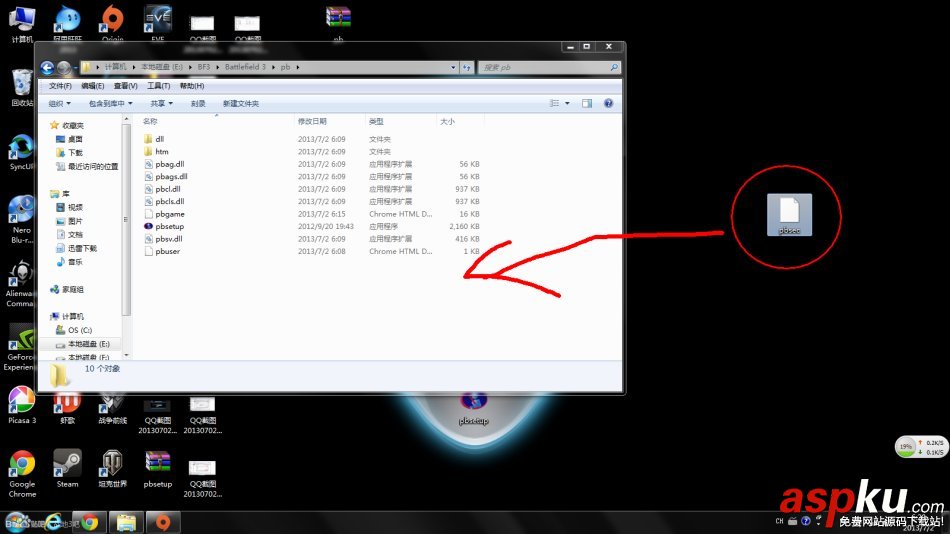The image size is (950, 534).
Task: Open the EVE desktop shortcut
Action: pos(158,24)
